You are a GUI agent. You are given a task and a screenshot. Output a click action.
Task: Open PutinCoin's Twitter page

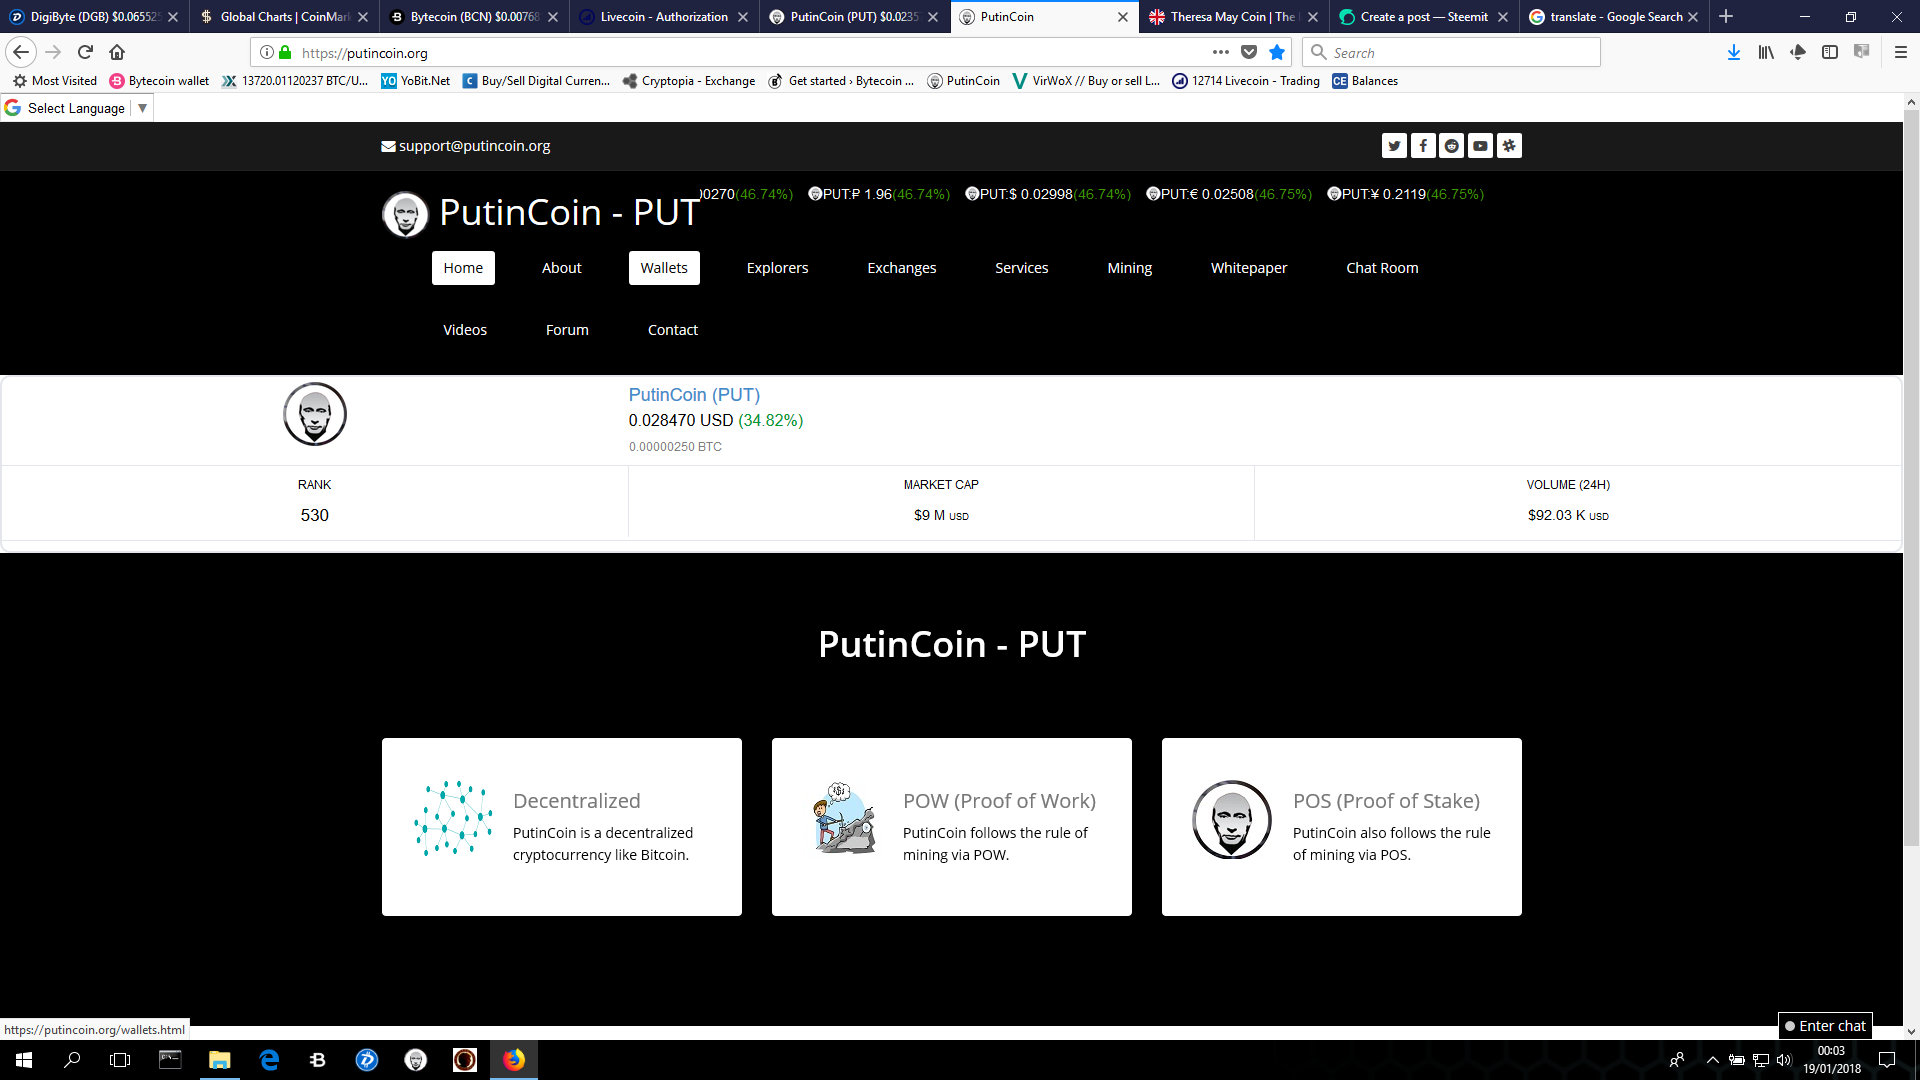(x=1394, y=145)
